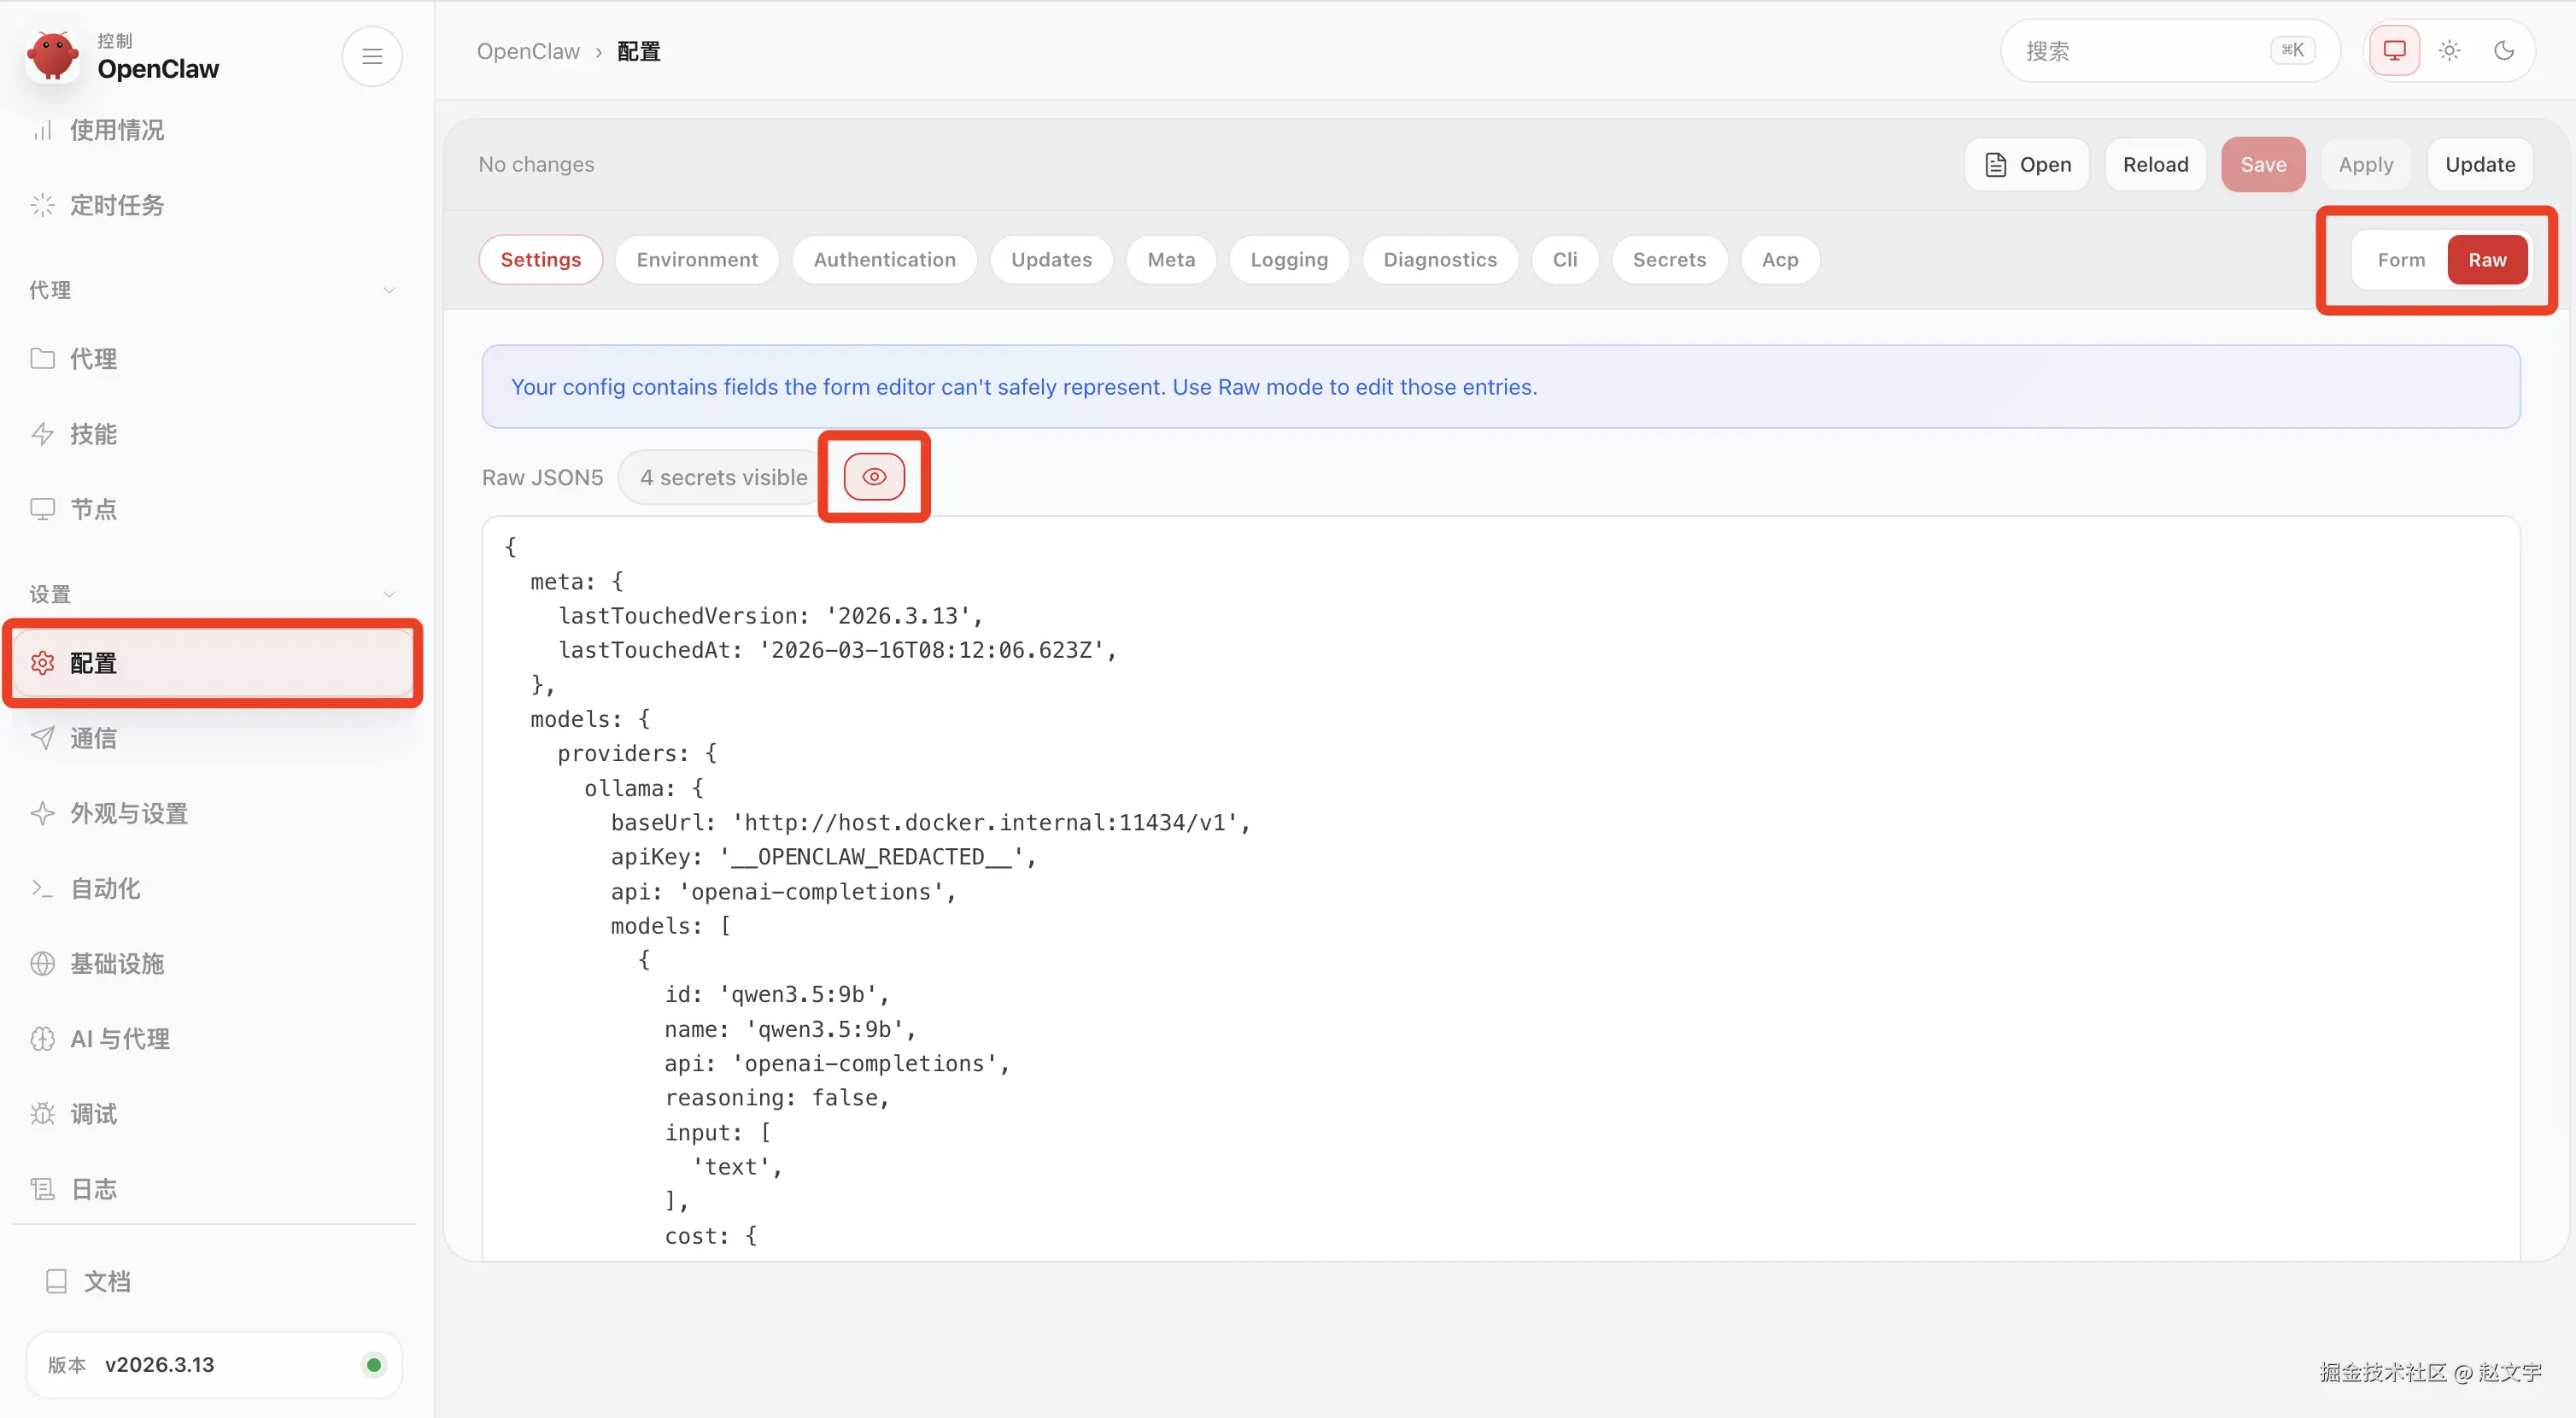Collapse sidebar using hamburger menu
Viewport: 2576px width, 1418px height.
(372, 56)
